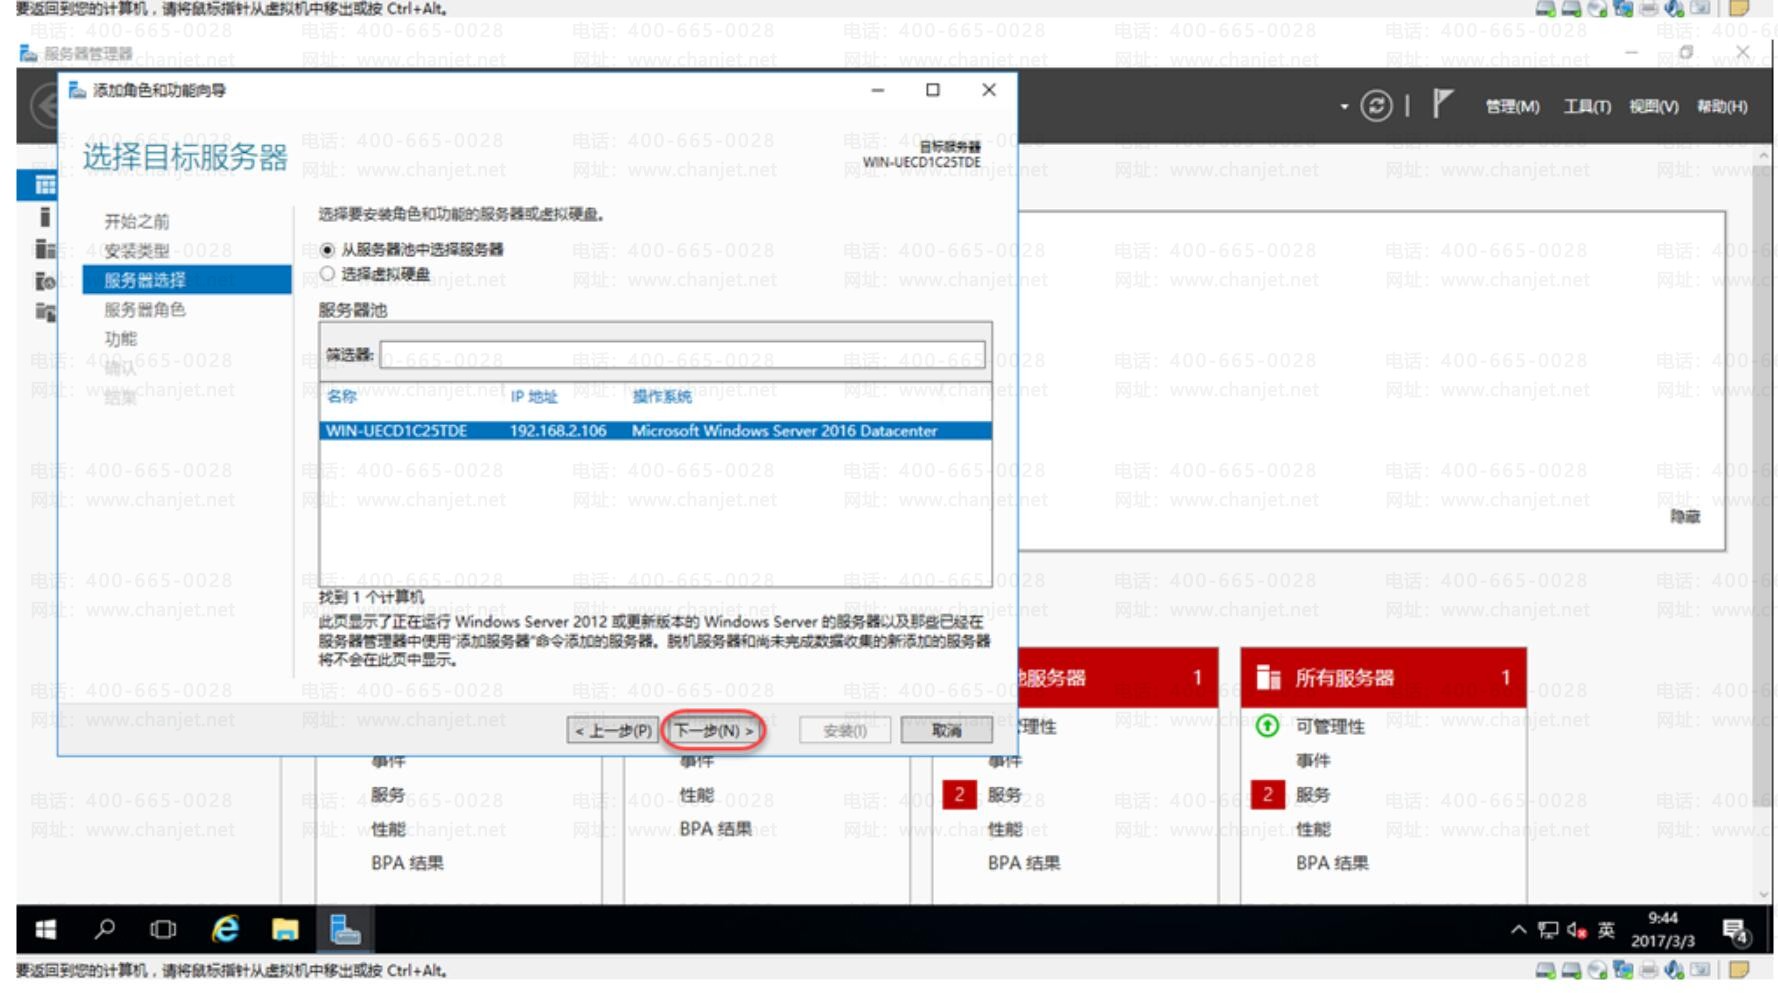Sort by the 名称 column header
The width and height of the screenshot is (1778, 993).
[342, 396]
